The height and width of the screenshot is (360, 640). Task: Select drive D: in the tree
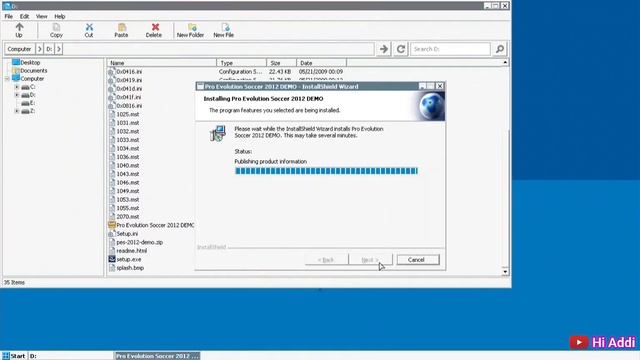[28, 95]
